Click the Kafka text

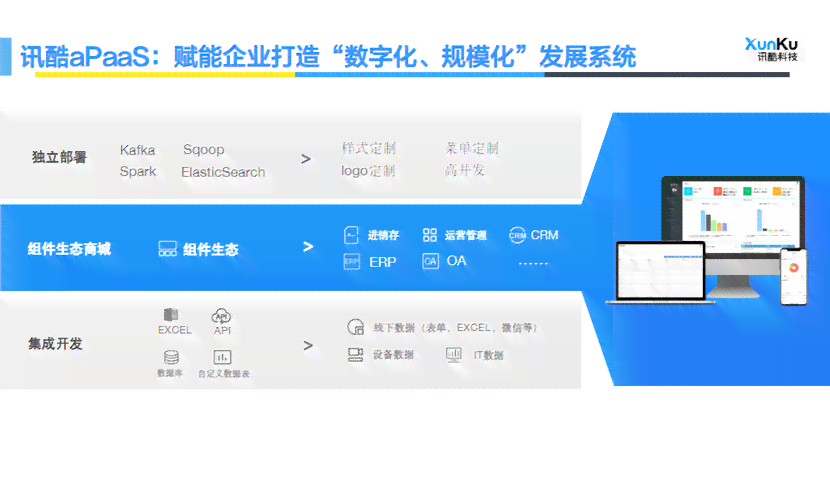coord(138,150)
